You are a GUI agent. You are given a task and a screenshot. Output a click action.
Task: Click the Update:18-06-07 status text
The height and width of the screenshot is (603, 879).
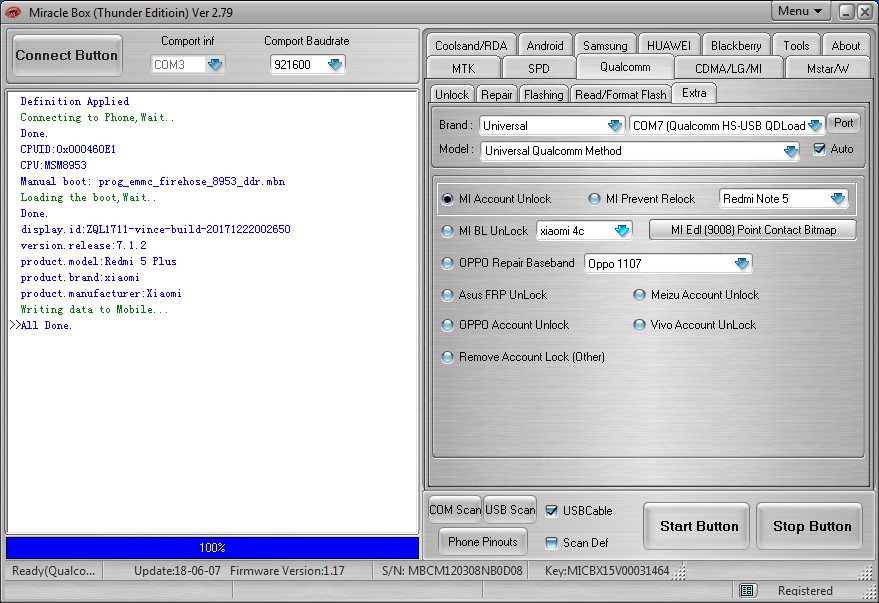pos(177,570)
